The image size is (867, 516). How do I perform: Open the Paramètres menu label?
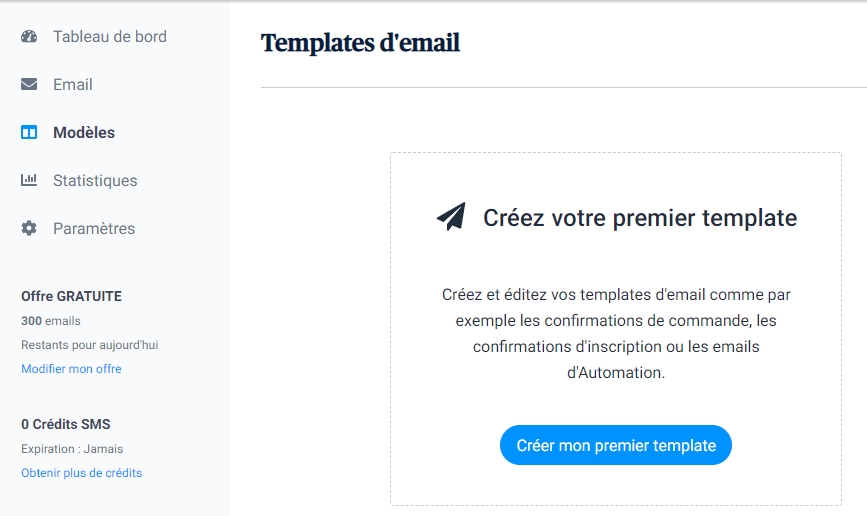click(94, 229)
